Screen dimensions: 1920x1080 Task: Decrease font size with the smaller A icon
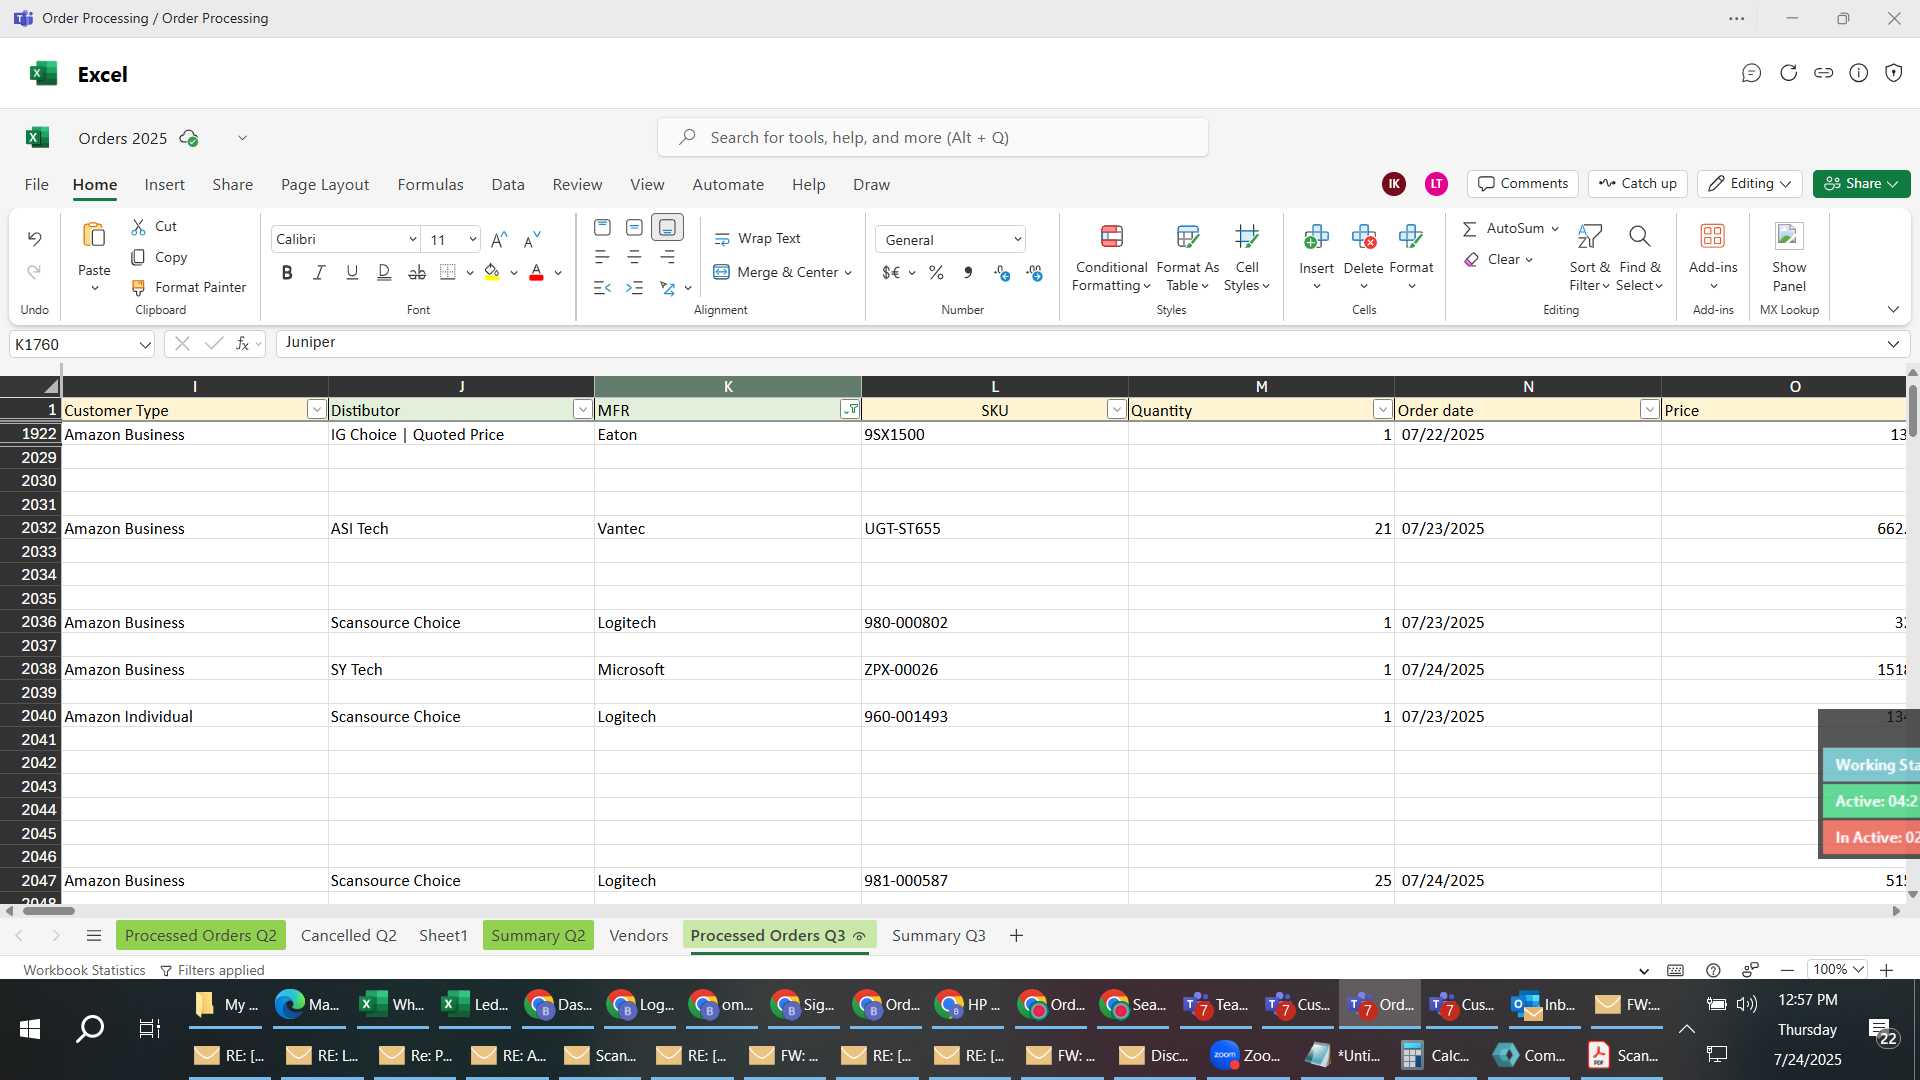click(533, 239)
